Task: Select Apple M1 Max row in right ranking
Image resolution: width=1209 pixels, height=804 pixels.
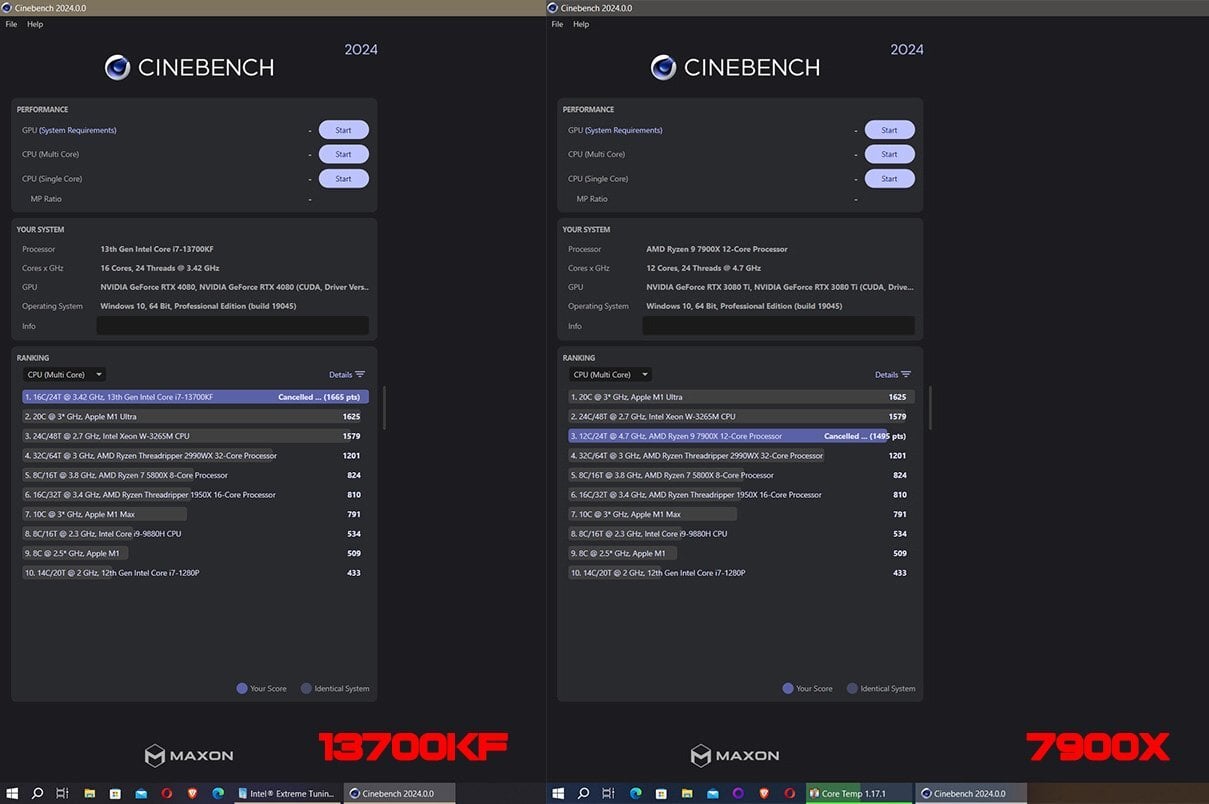Action: pyautogui.click(x=741, y=514)
